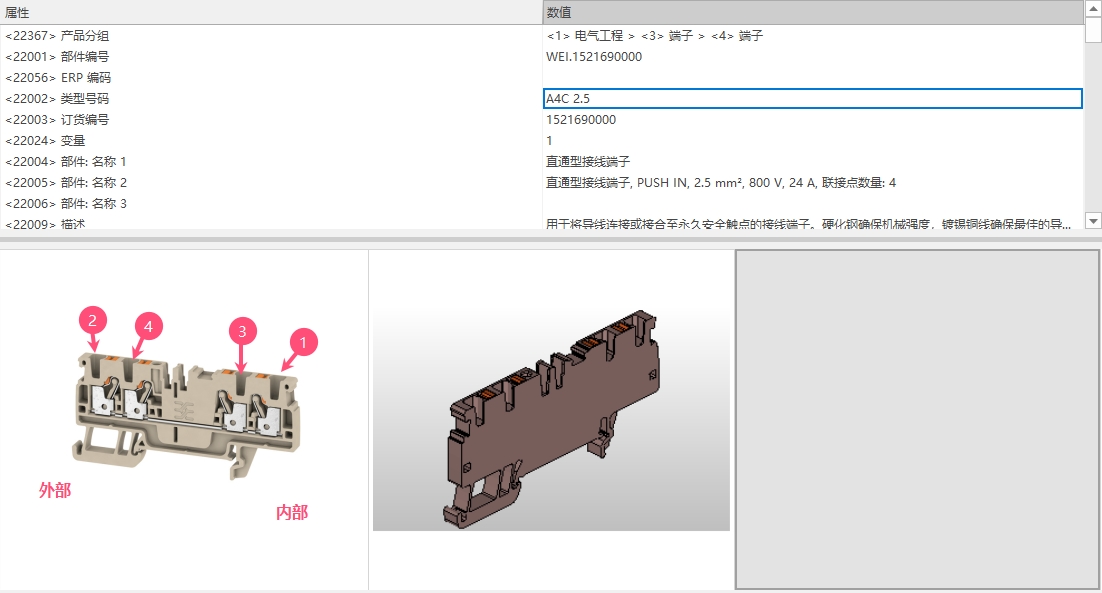Edit the 类型号码 field containing A4C 2.5
The width and height of the screenshot is (1102, 593).
pyautogui.click(x=811, y=98)
